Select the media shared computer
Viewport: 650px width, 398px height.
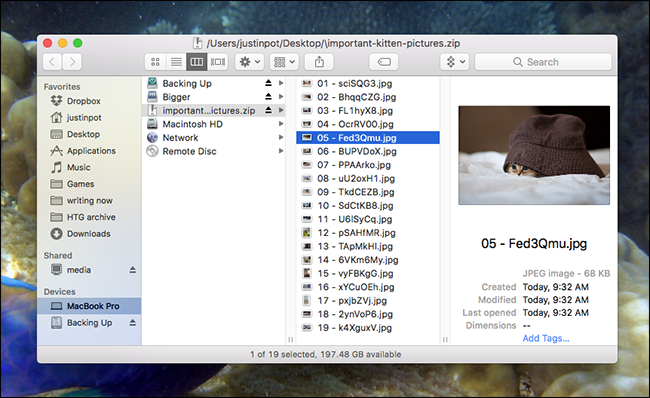pos(79,270)
